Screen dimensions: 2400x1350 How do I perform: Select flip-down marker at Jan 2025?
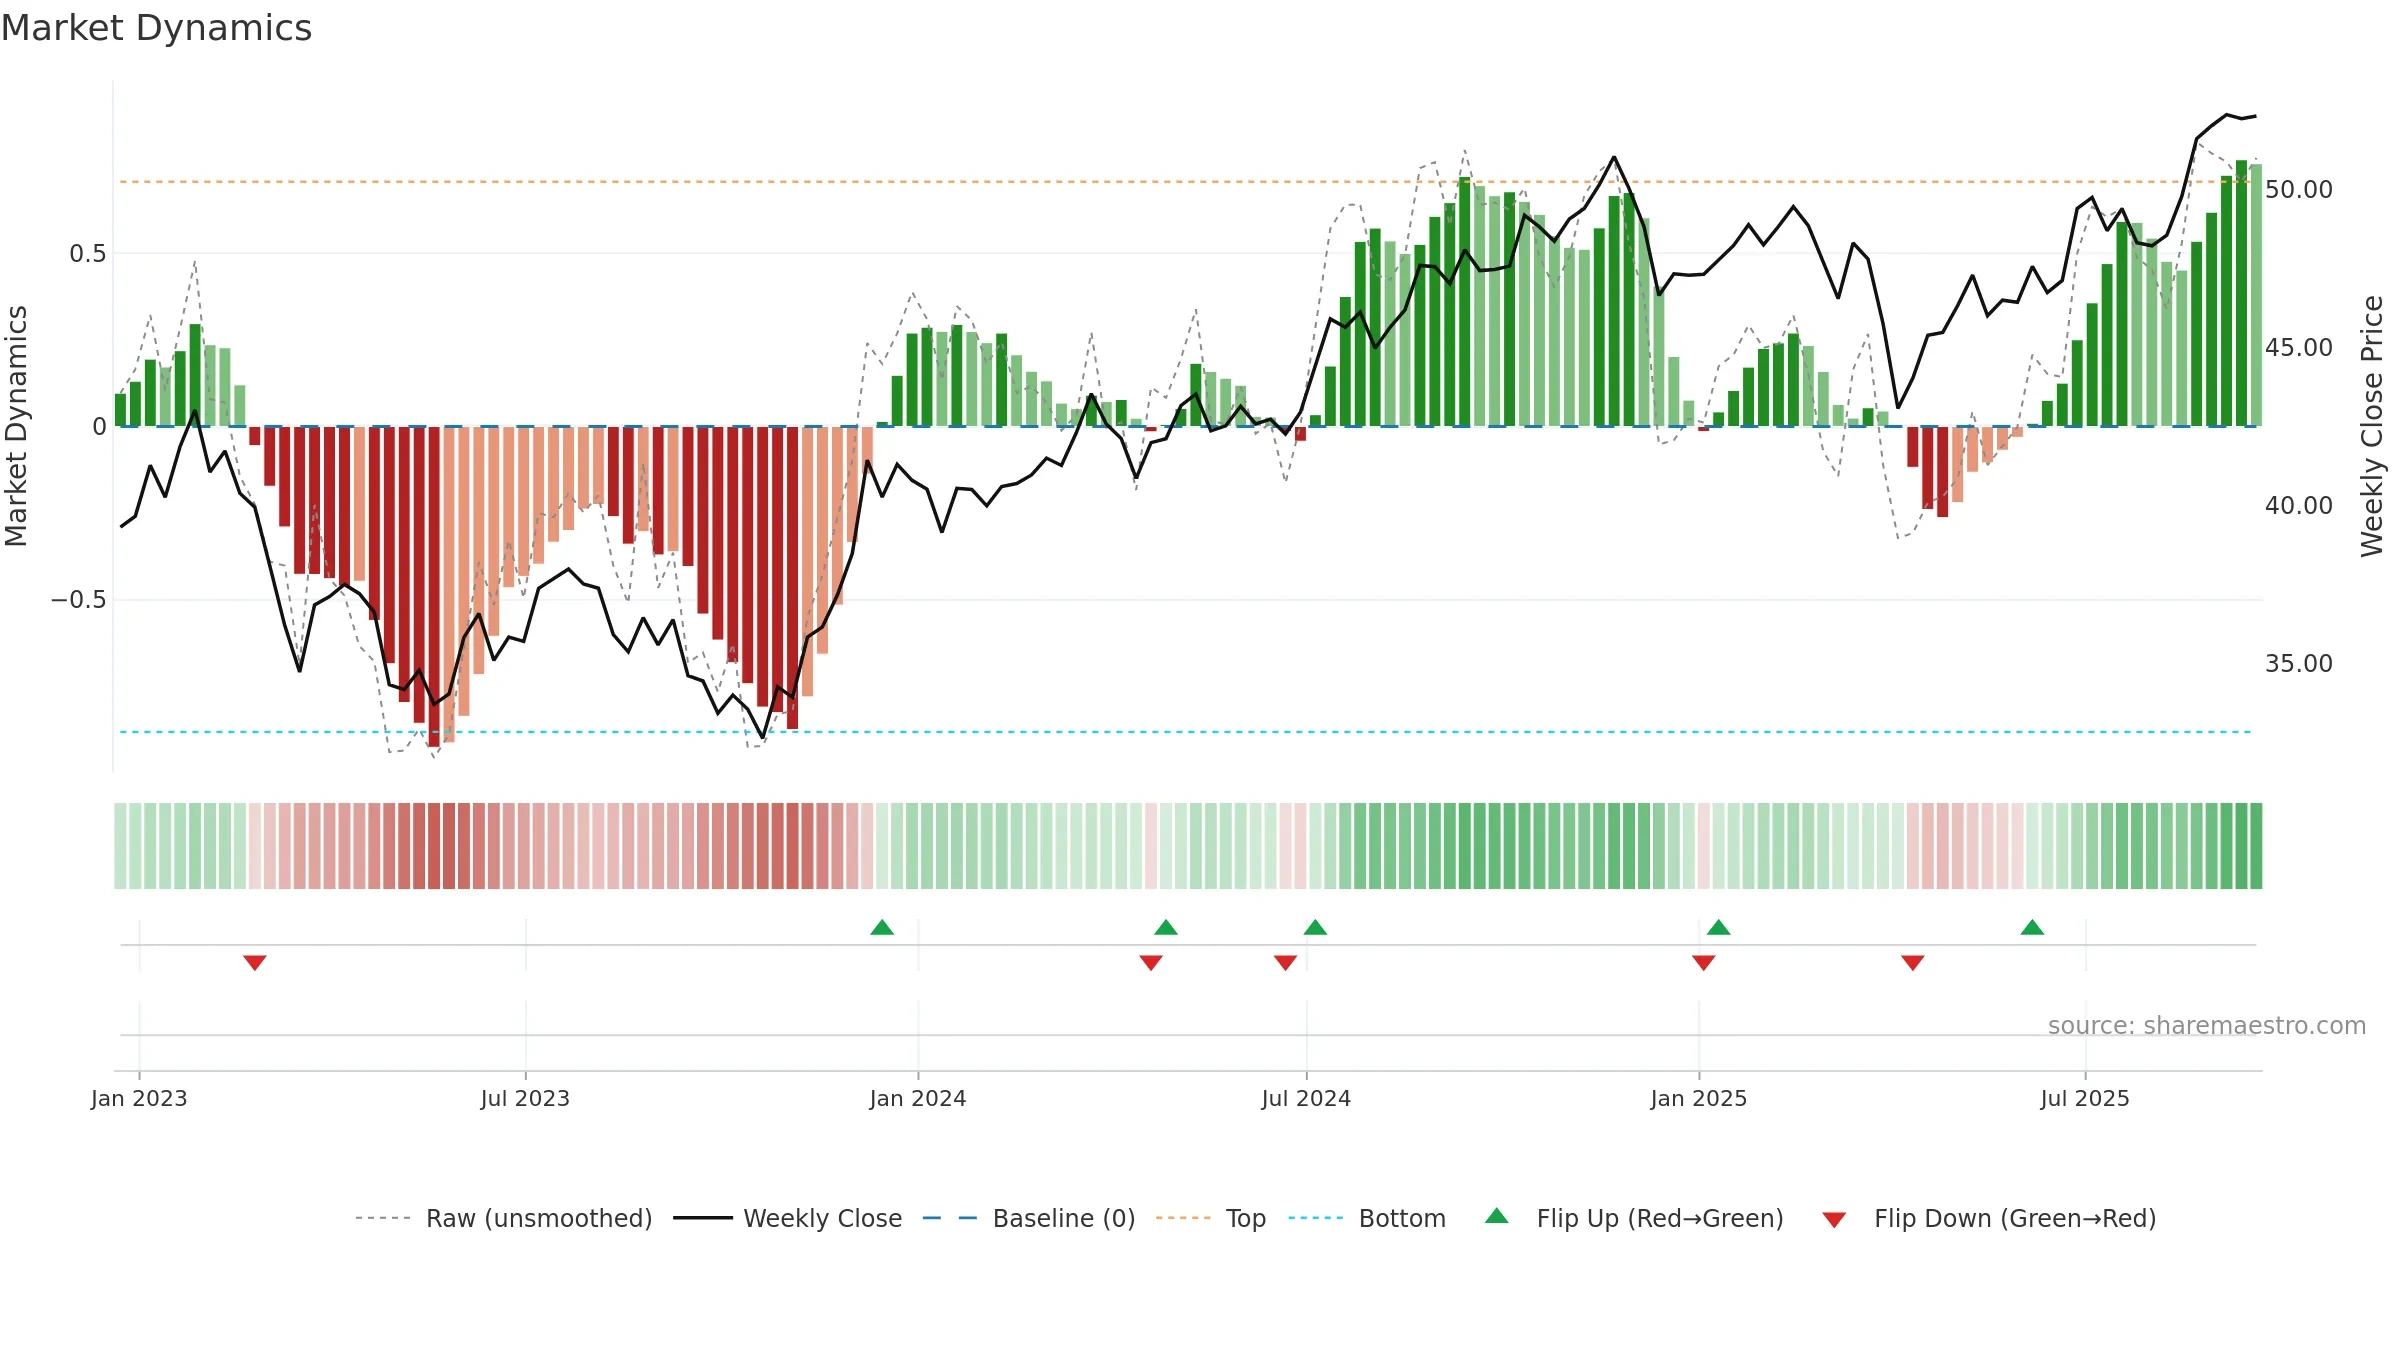[1704, 963]
